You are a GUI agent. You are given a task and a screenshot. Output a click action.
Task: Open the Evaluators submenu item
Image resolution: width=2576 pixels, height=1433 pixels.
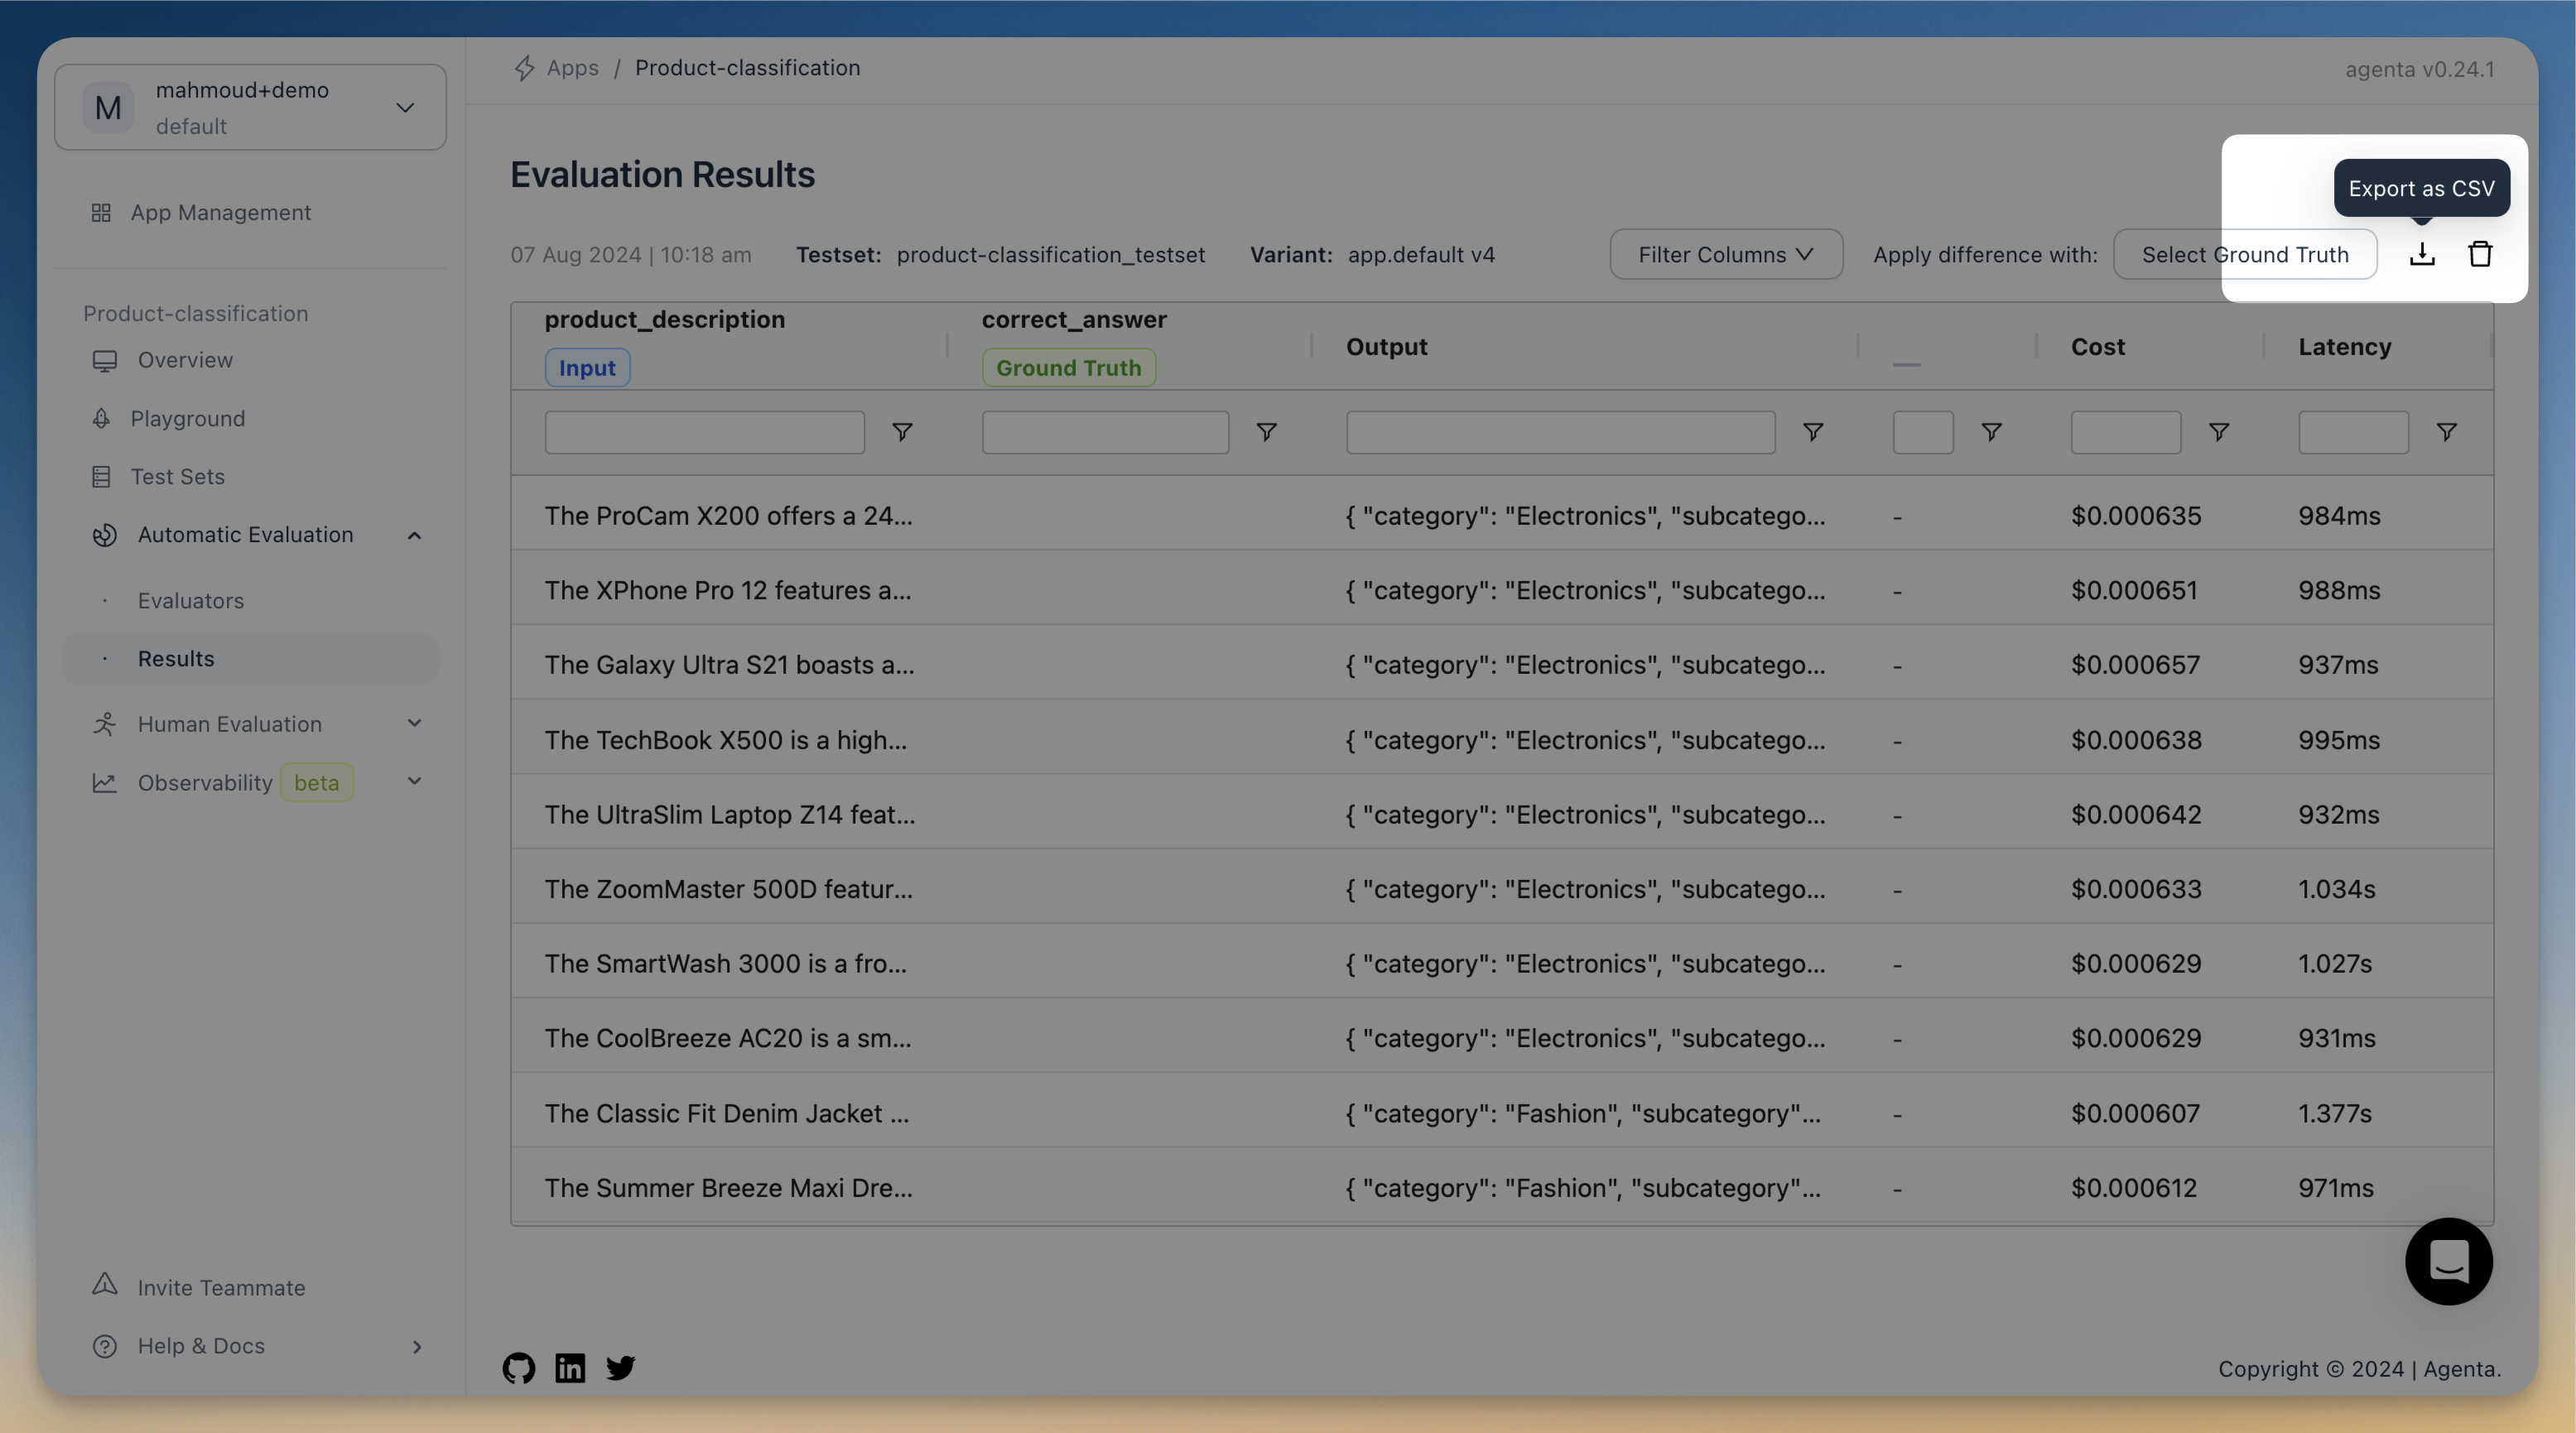(190, 601)
